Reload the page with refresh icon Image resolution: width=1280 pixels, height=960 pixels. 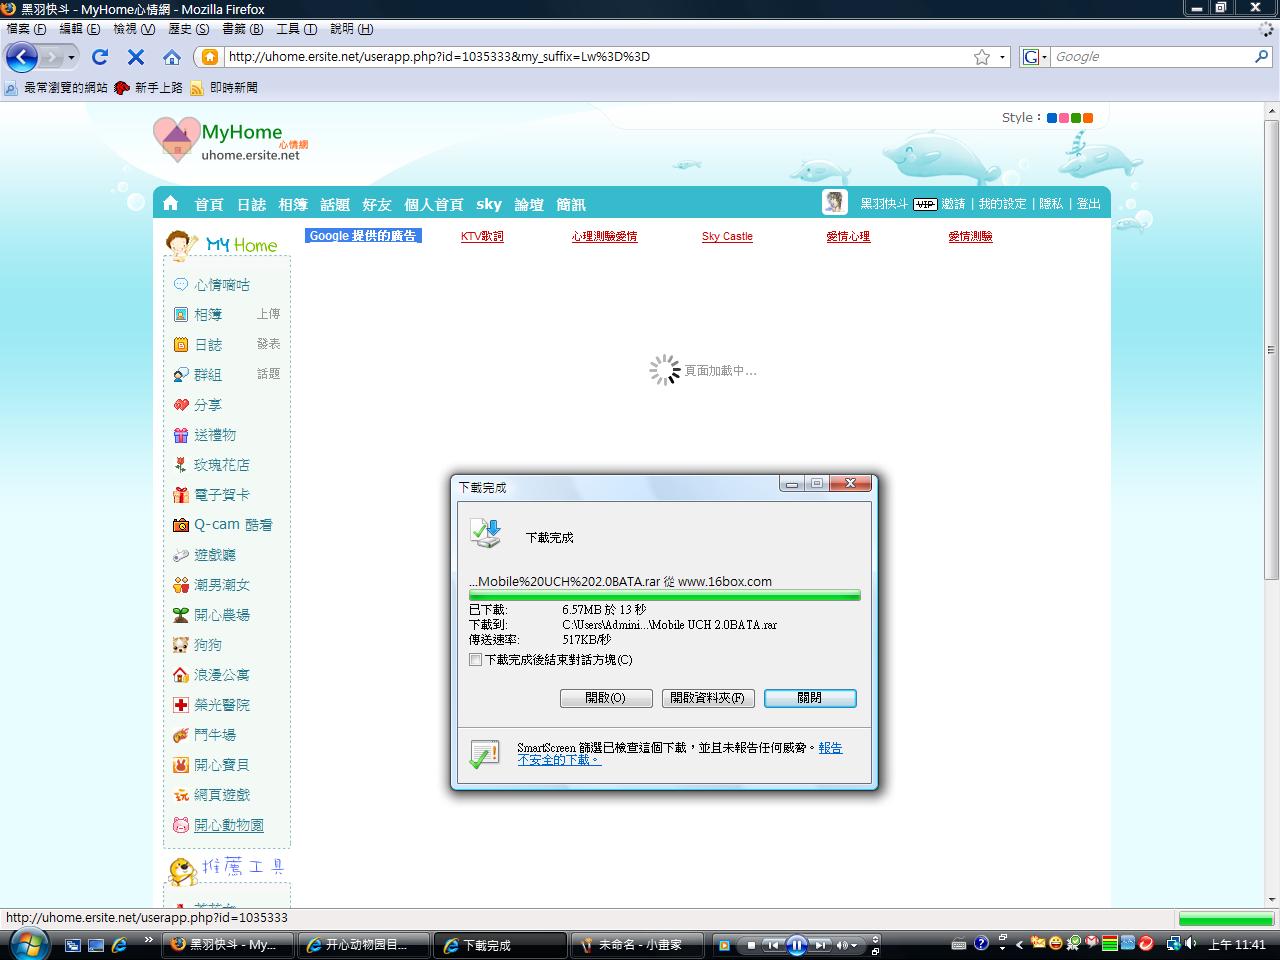pos(99,57)
